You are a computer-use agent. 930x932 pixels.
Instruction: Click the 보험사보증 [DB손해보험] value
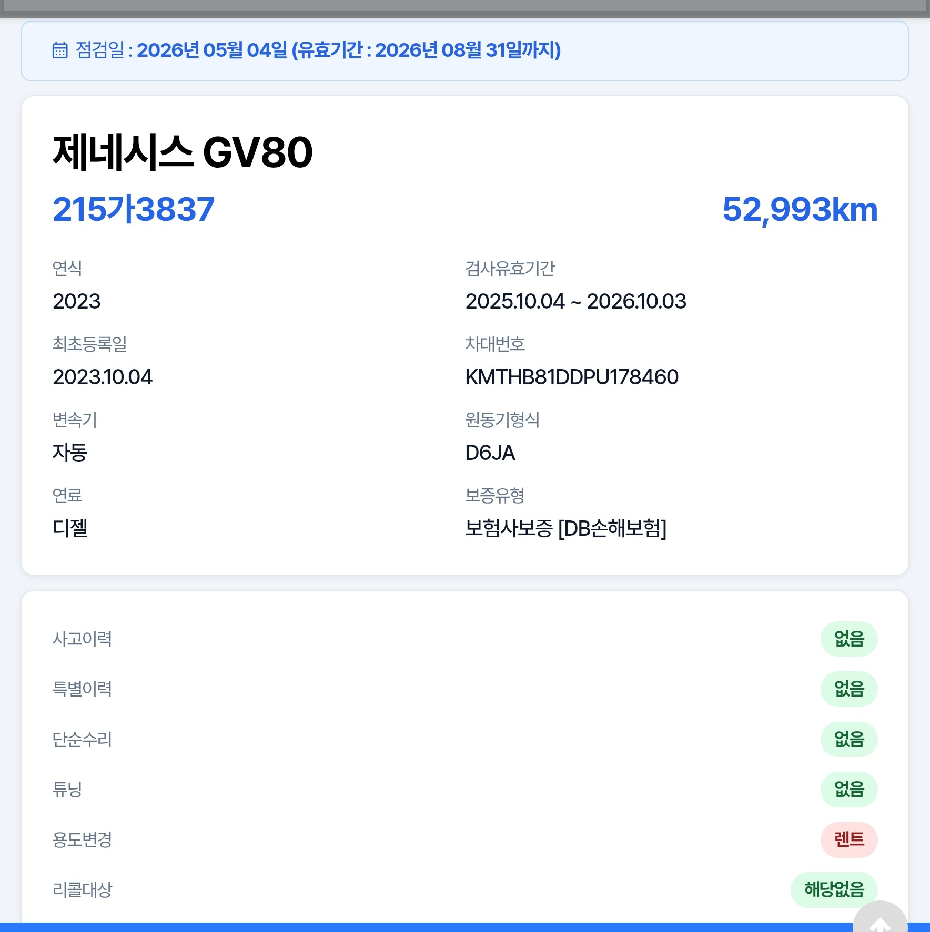pos(566,528)
